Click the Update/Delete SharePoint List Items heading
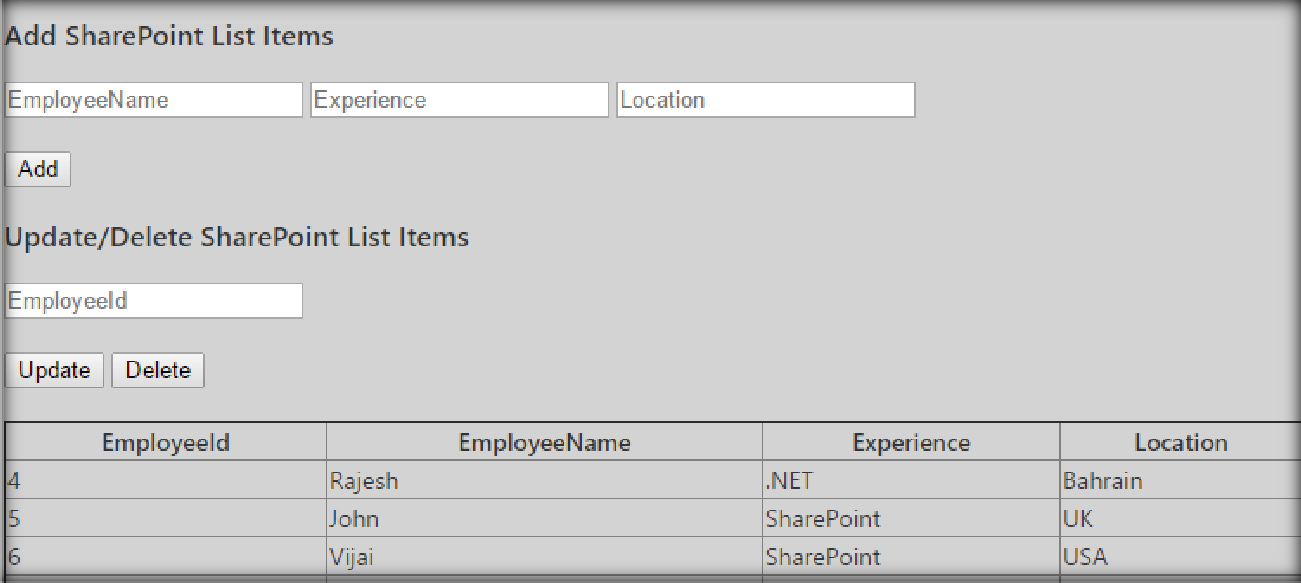The width and height of the screenshot is (1301, 583). coord(237,238)
